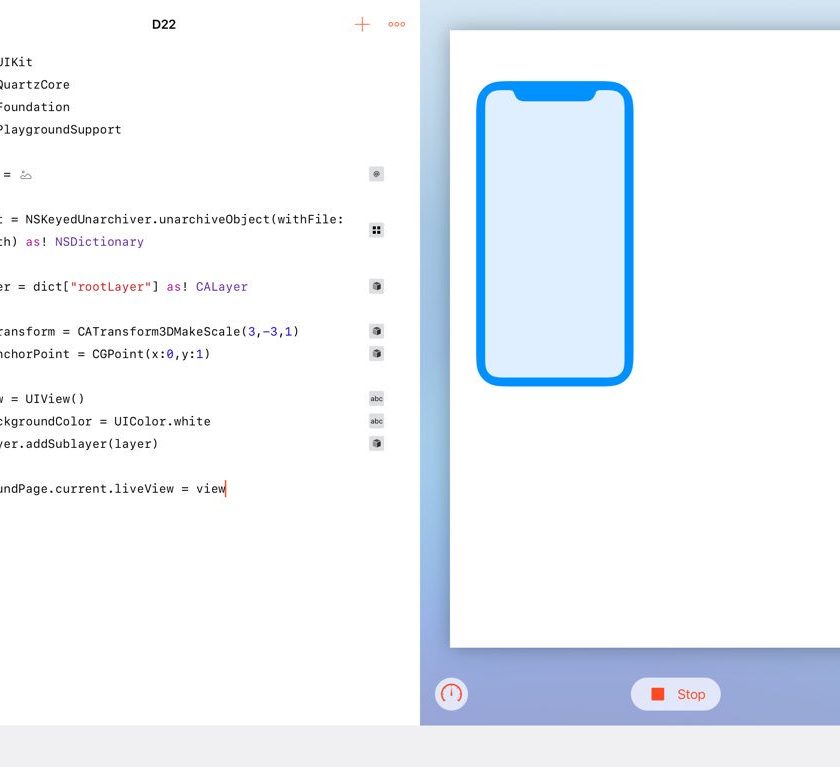Click the blue phone outline in live view

(555, 234)
